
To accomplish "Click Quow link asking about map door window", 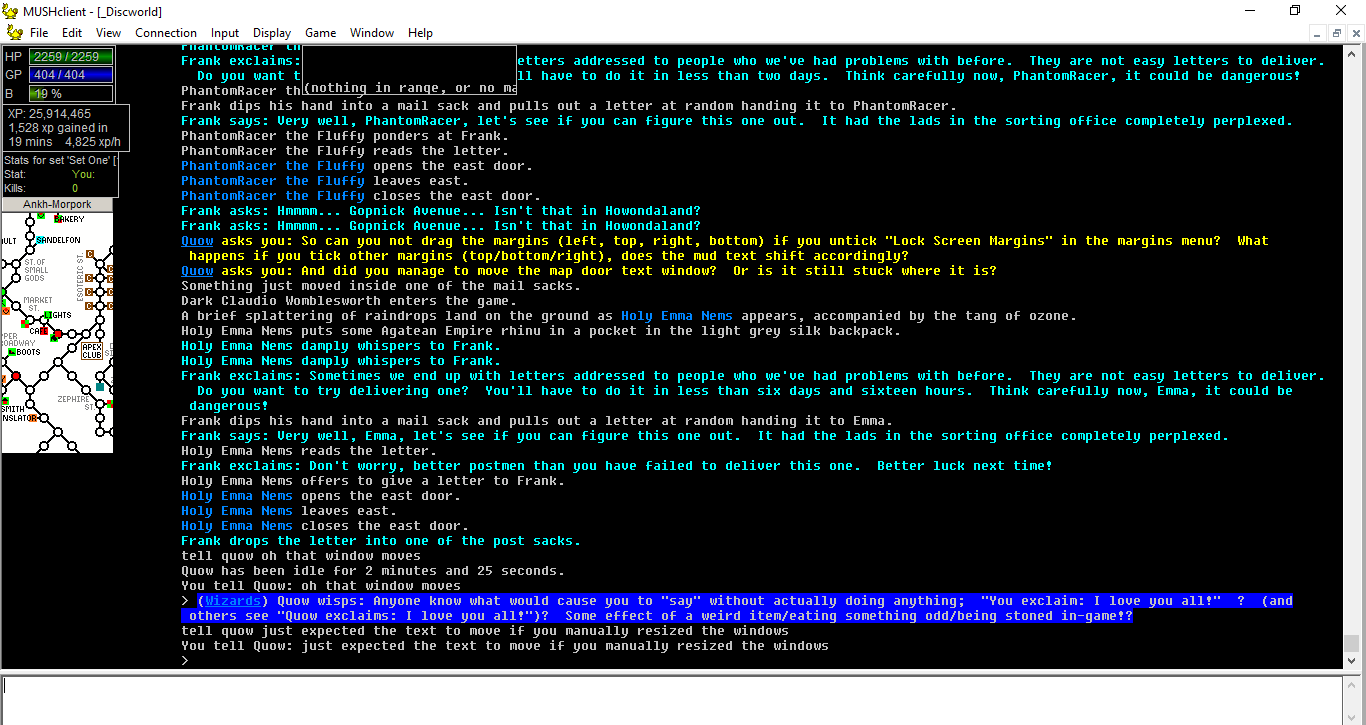I will point(197,271).
